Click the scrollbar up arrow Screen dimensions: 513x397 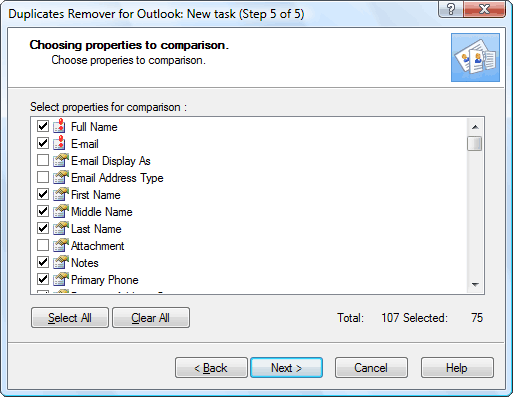tap(475, 127)
